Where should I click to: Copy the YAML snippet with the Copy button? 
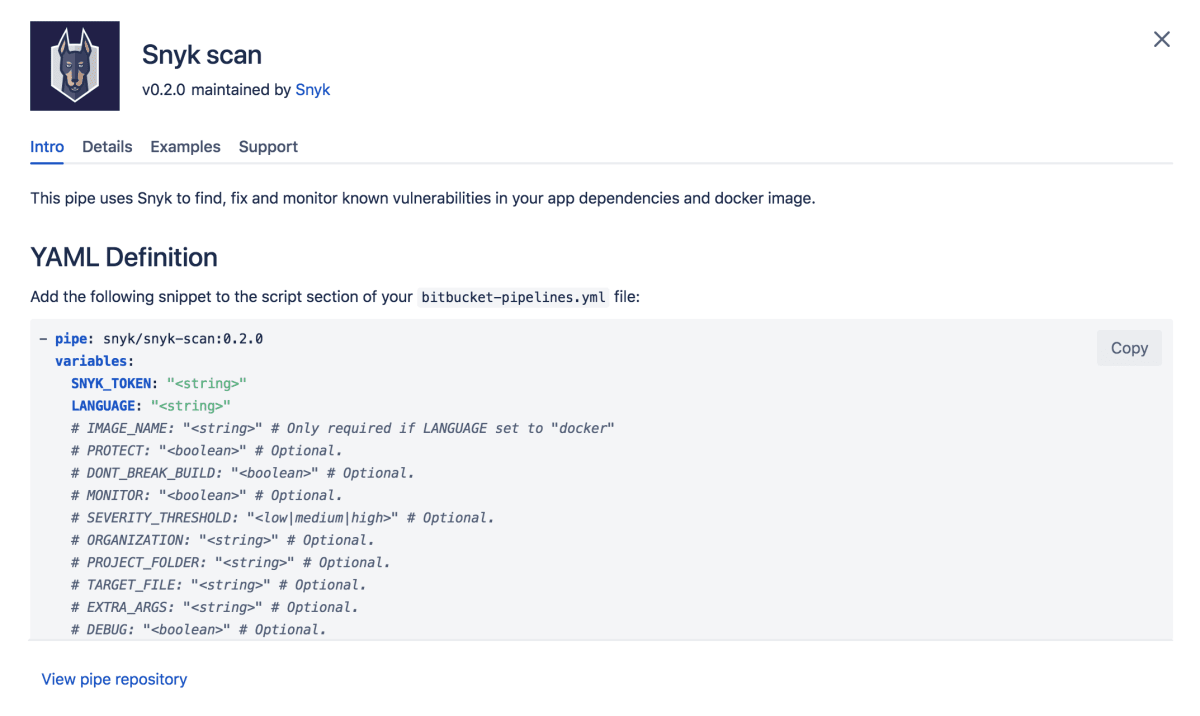pyautogui.click(x=1128, y=347)
